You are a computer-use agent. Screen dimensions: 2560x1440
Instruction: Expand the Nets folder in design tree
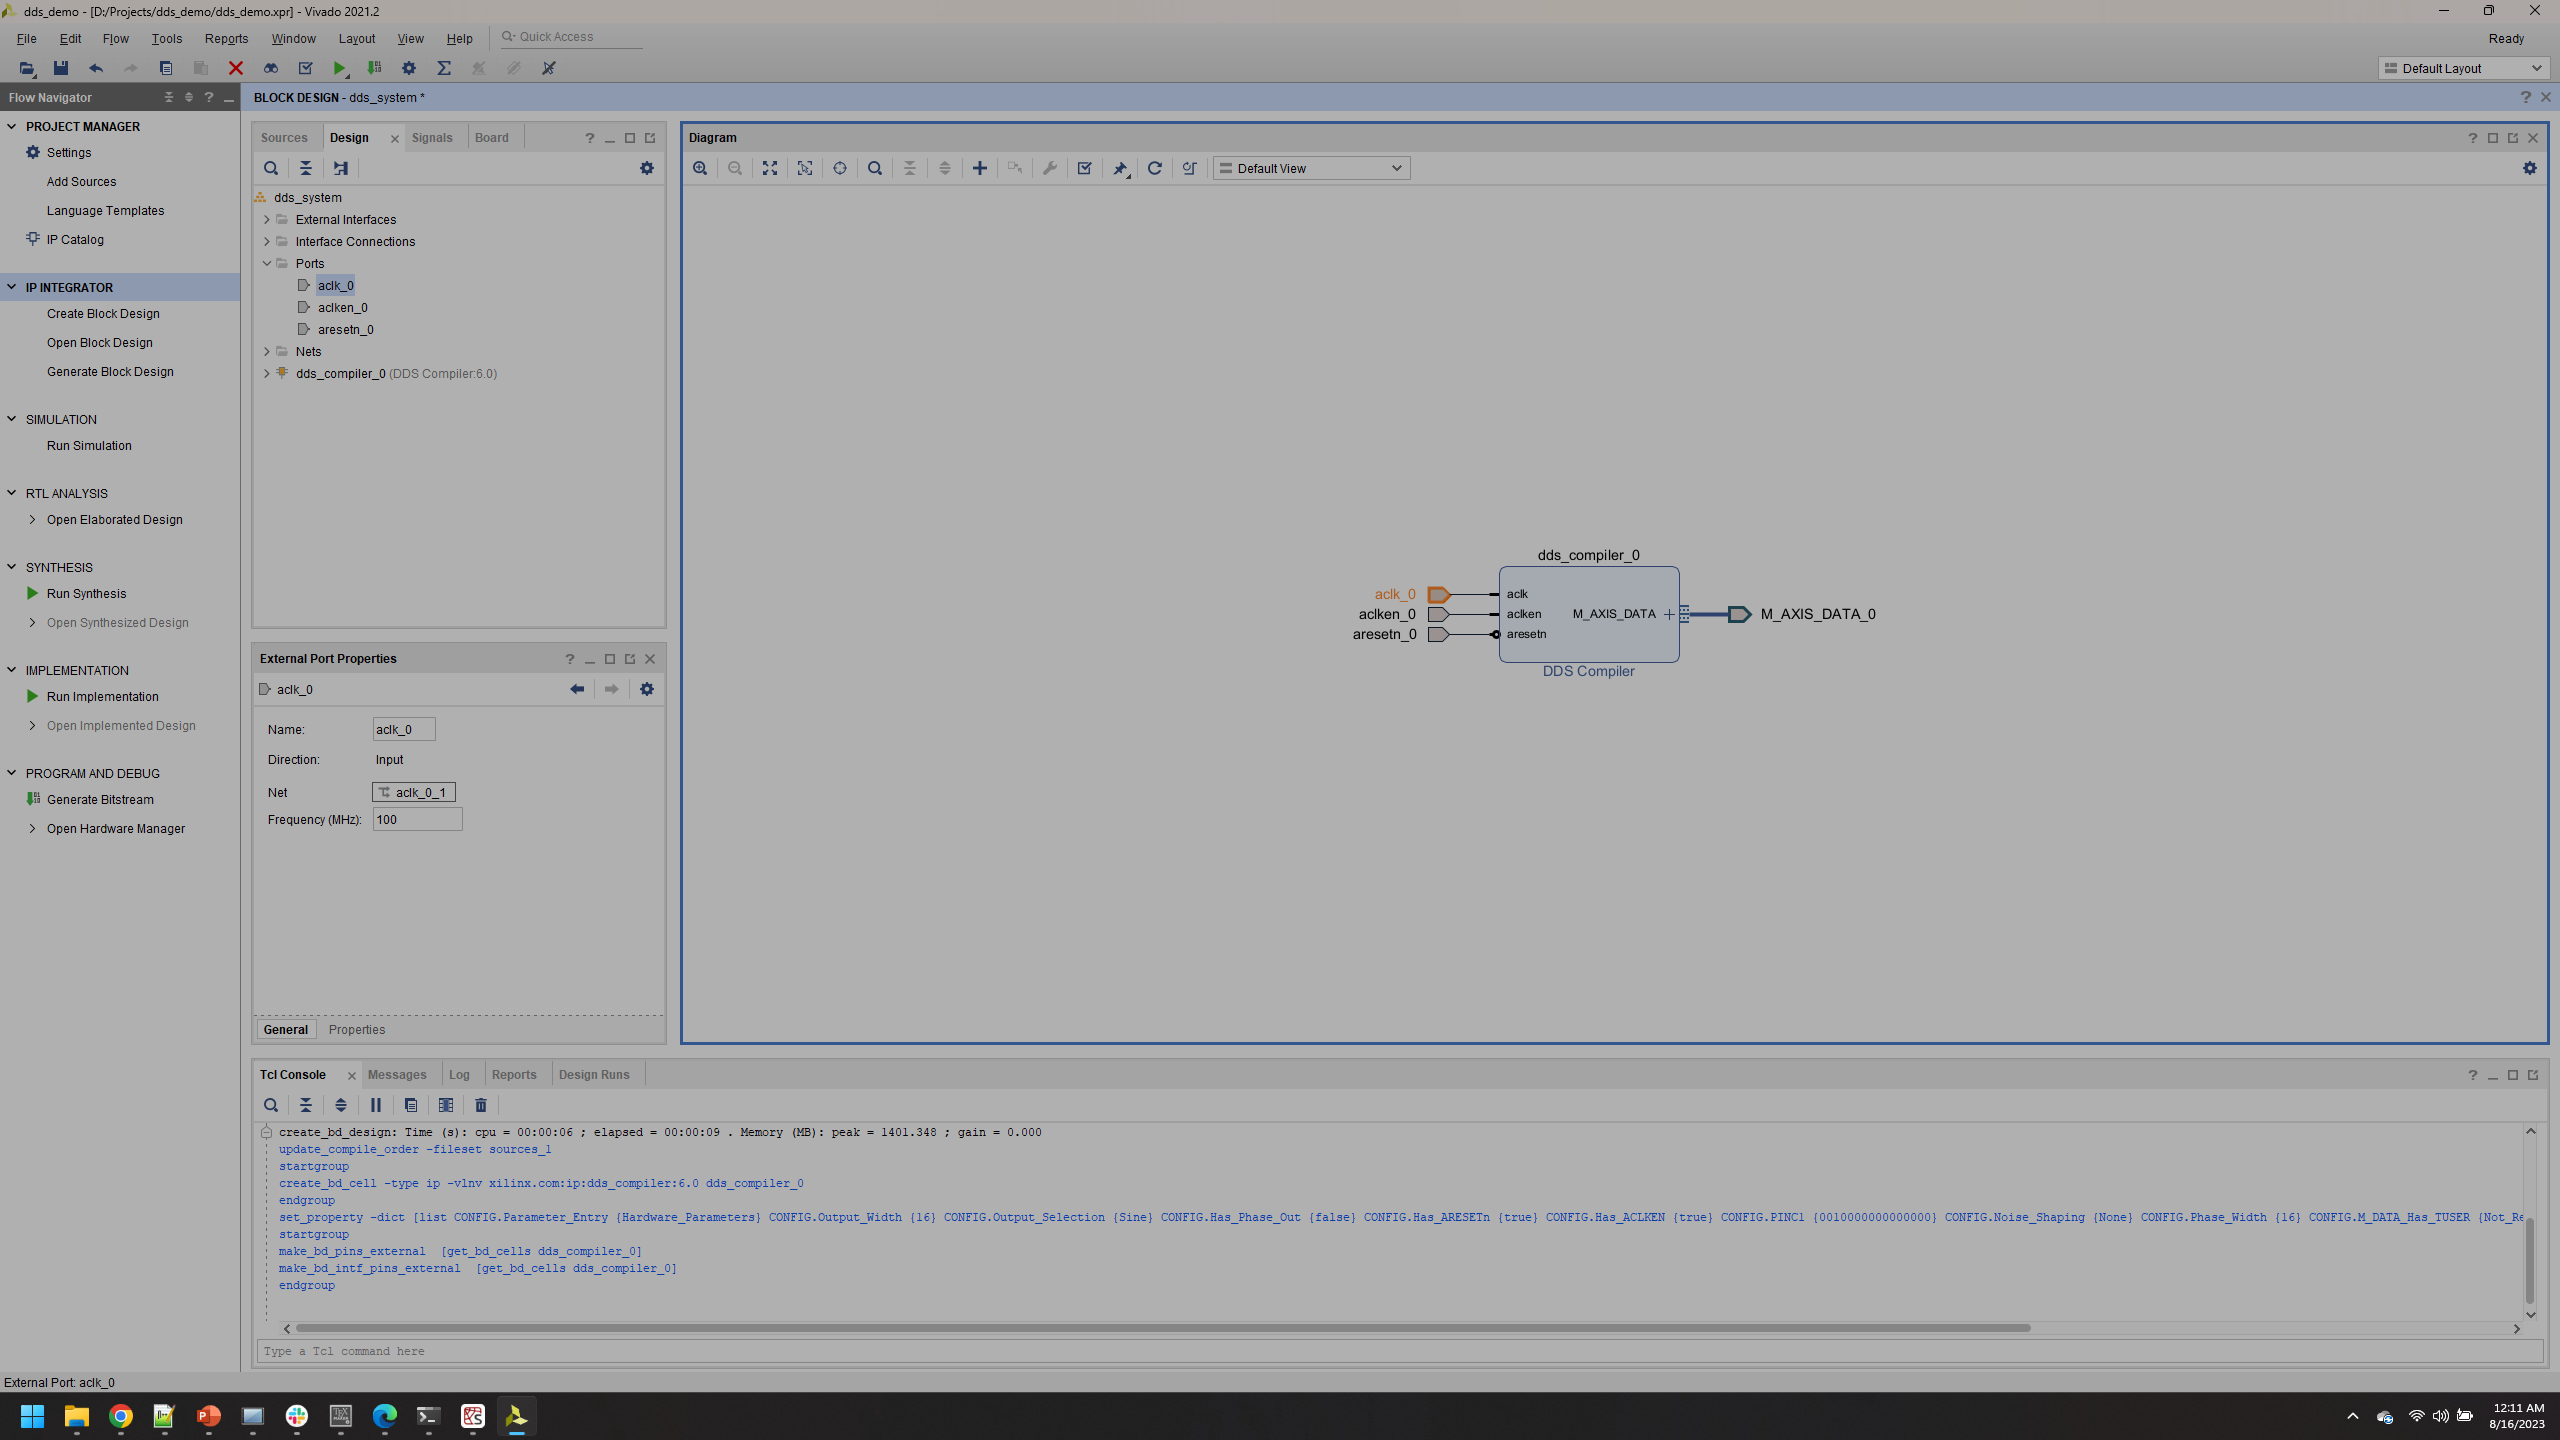(267, 351)
